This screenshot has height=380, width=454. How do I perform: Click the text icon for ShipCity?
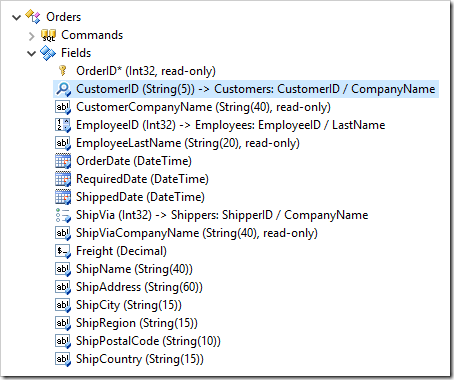63,305
